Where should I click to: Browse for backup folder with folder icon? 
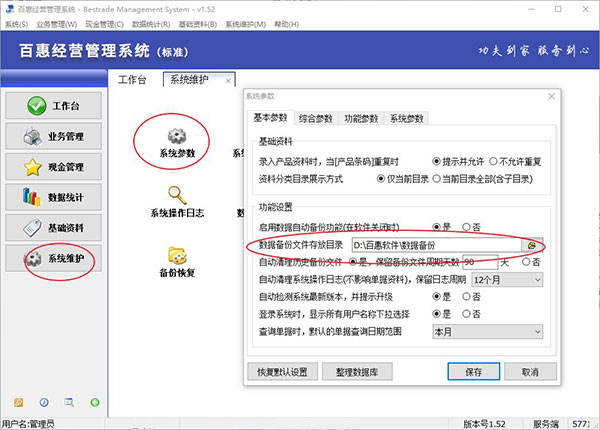(532, 245)
